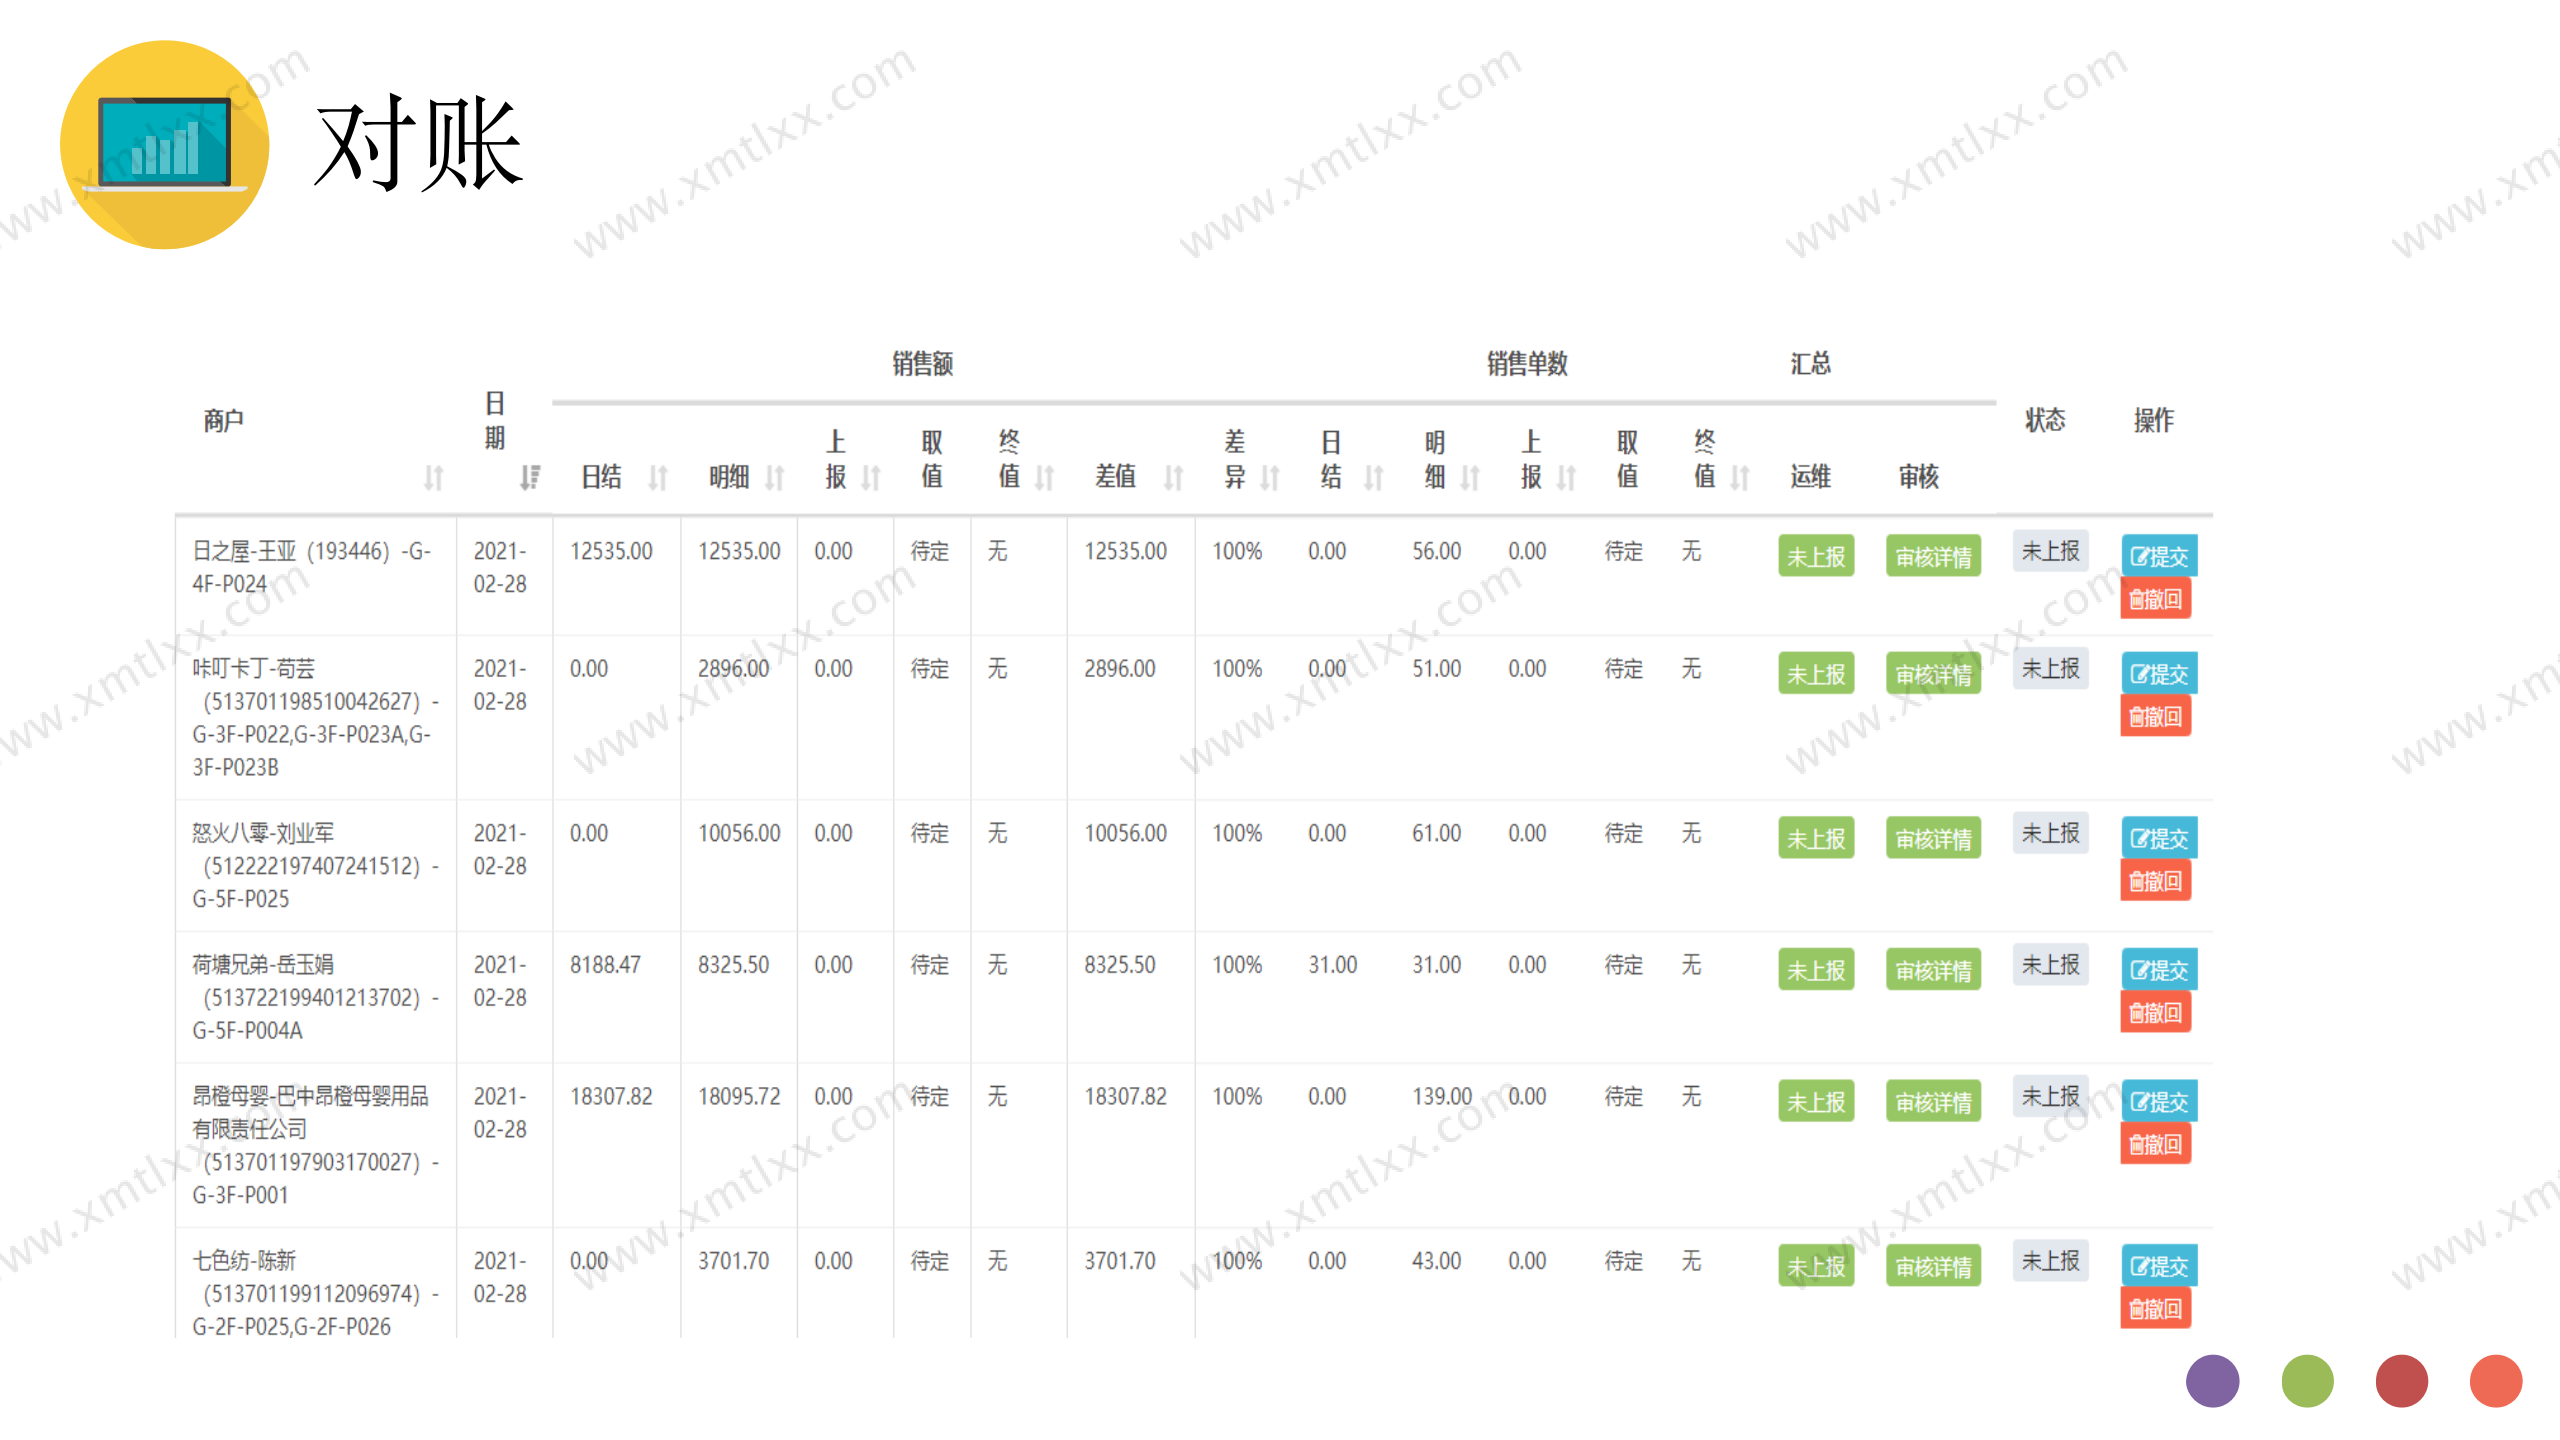This screenshot has width=2560, height=1440.
Task: Click 提交 for 日之屋-王亚 row
Action: 2159,556
